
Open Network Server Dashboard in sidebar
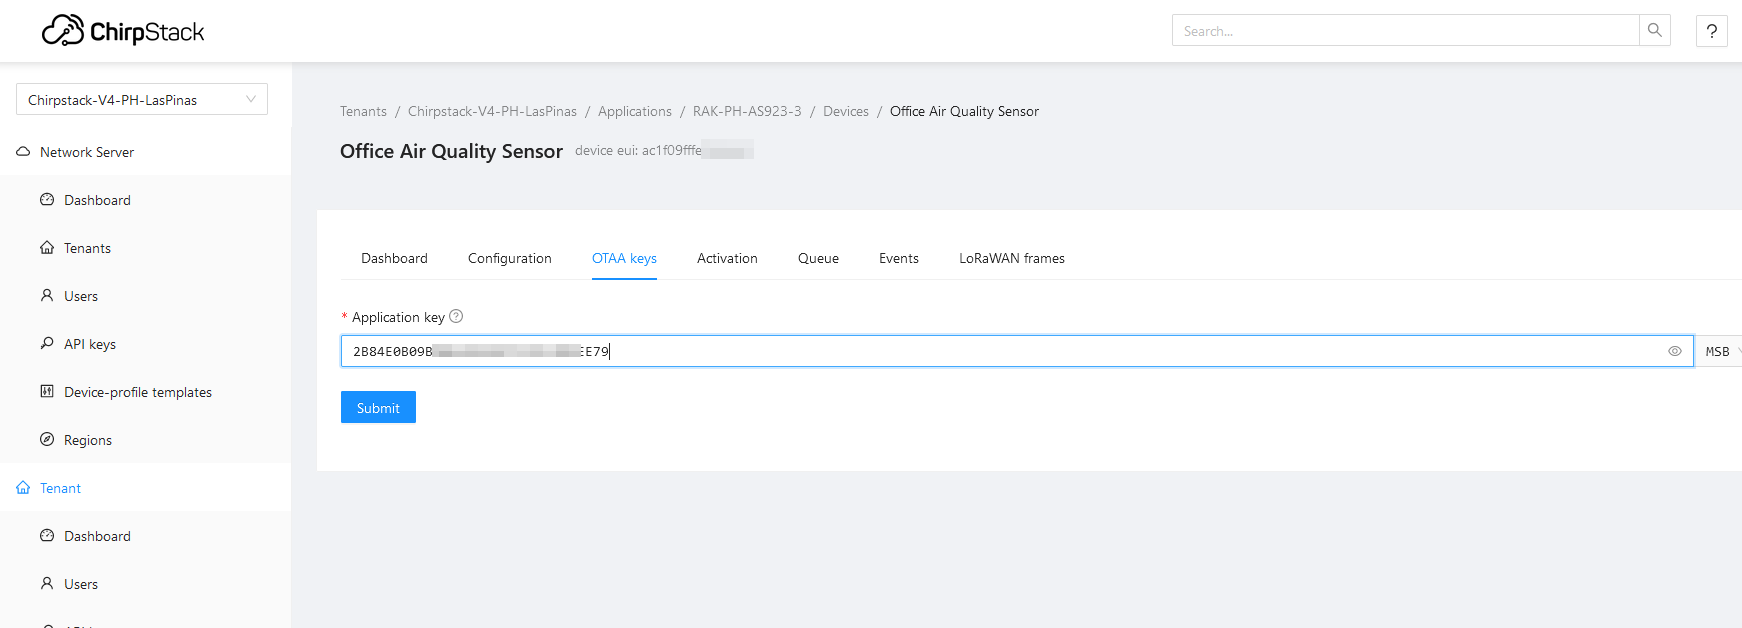point(146,200)
